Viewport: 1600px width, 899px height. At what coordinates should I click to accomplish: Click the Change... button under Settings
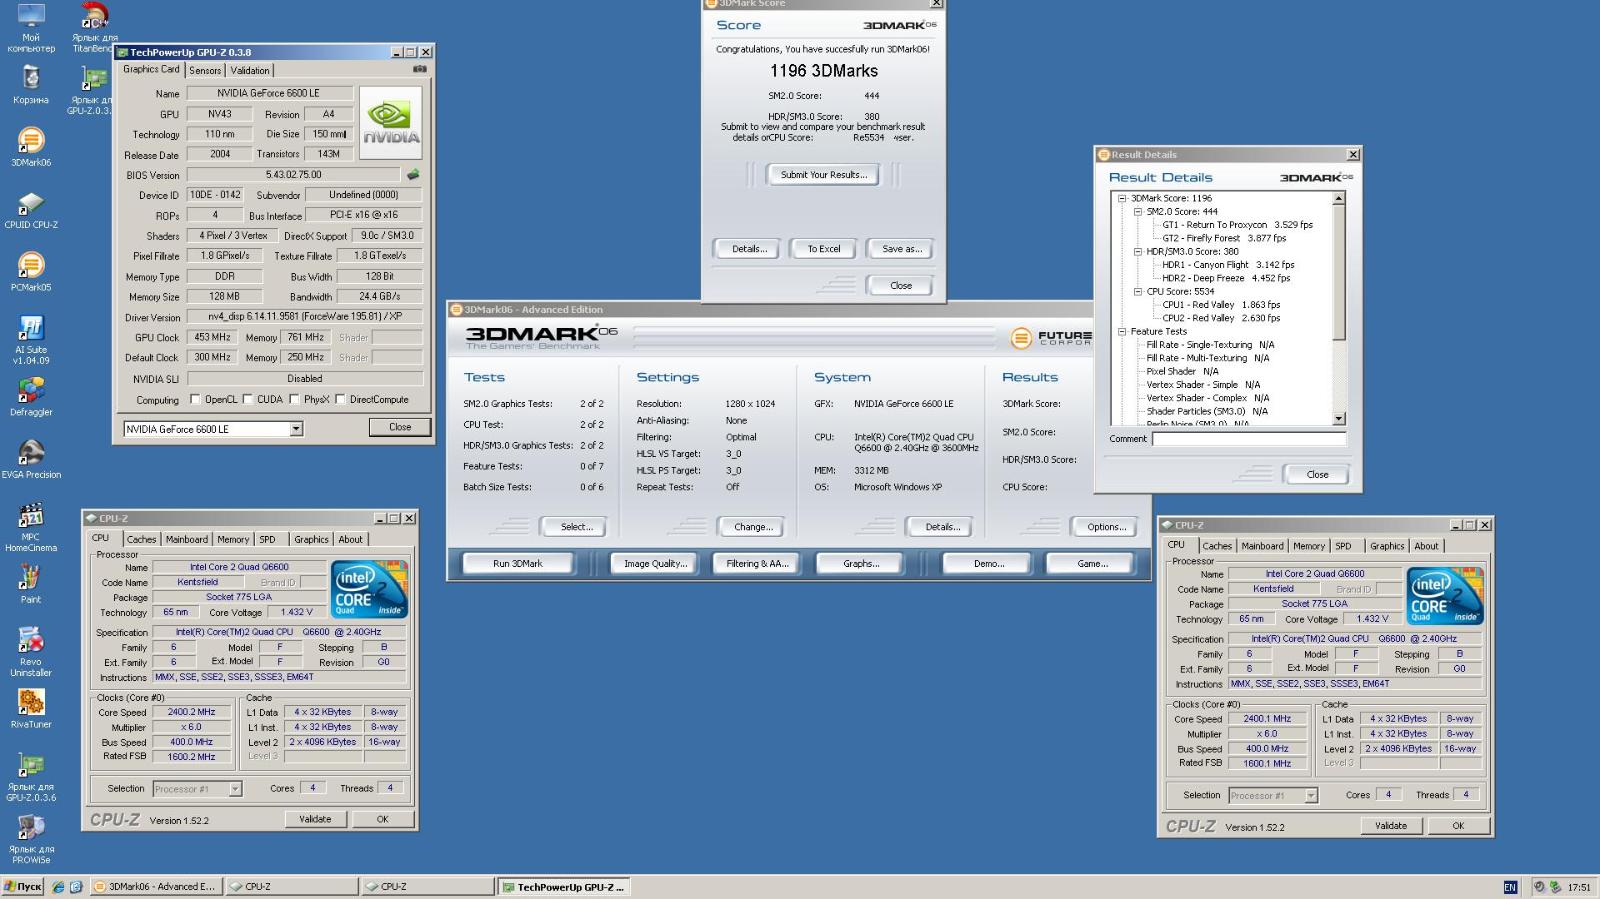(x=753, y=527)
